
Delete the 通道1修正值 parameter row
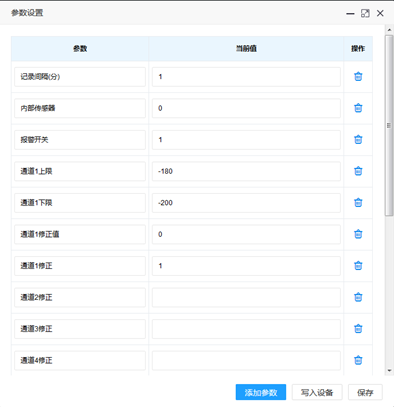point(358,234)
